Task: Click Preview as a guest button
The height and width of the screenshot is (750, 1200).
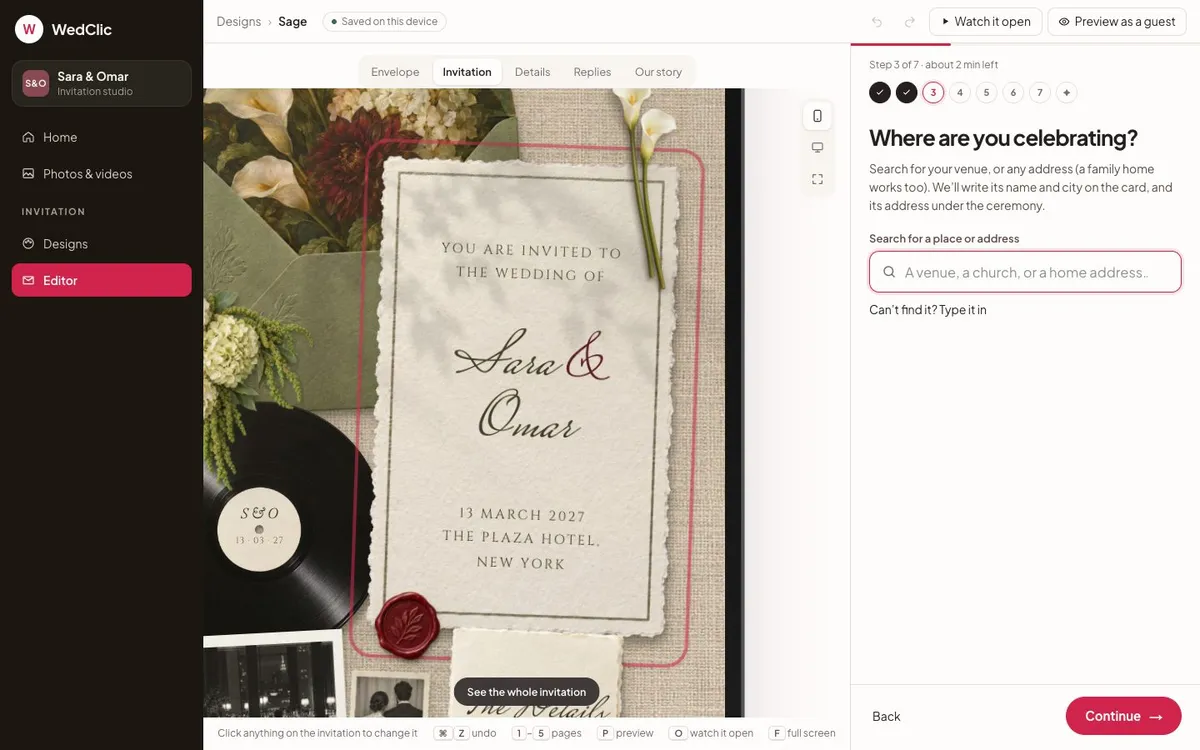Action: coord(1117,21)
